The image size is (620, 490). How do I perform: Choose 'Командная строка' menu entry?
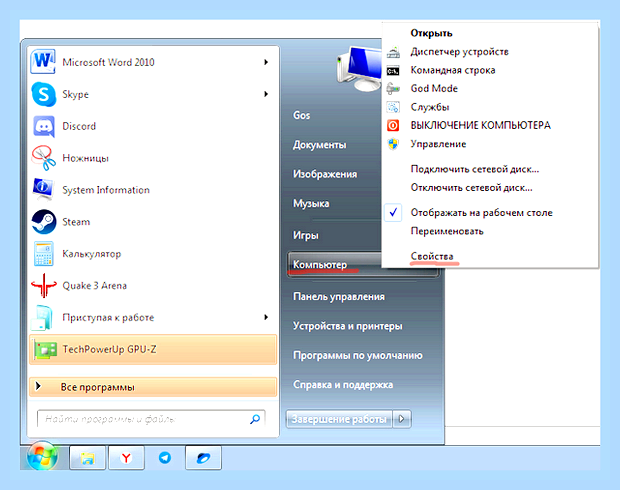click(453, 70)
